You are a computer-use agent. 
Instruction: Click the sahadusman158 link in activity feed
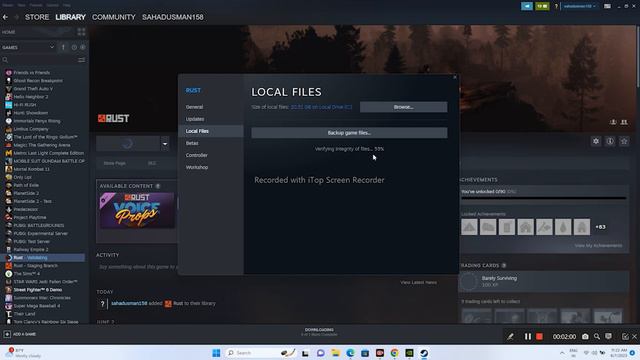tap(129, 304)
